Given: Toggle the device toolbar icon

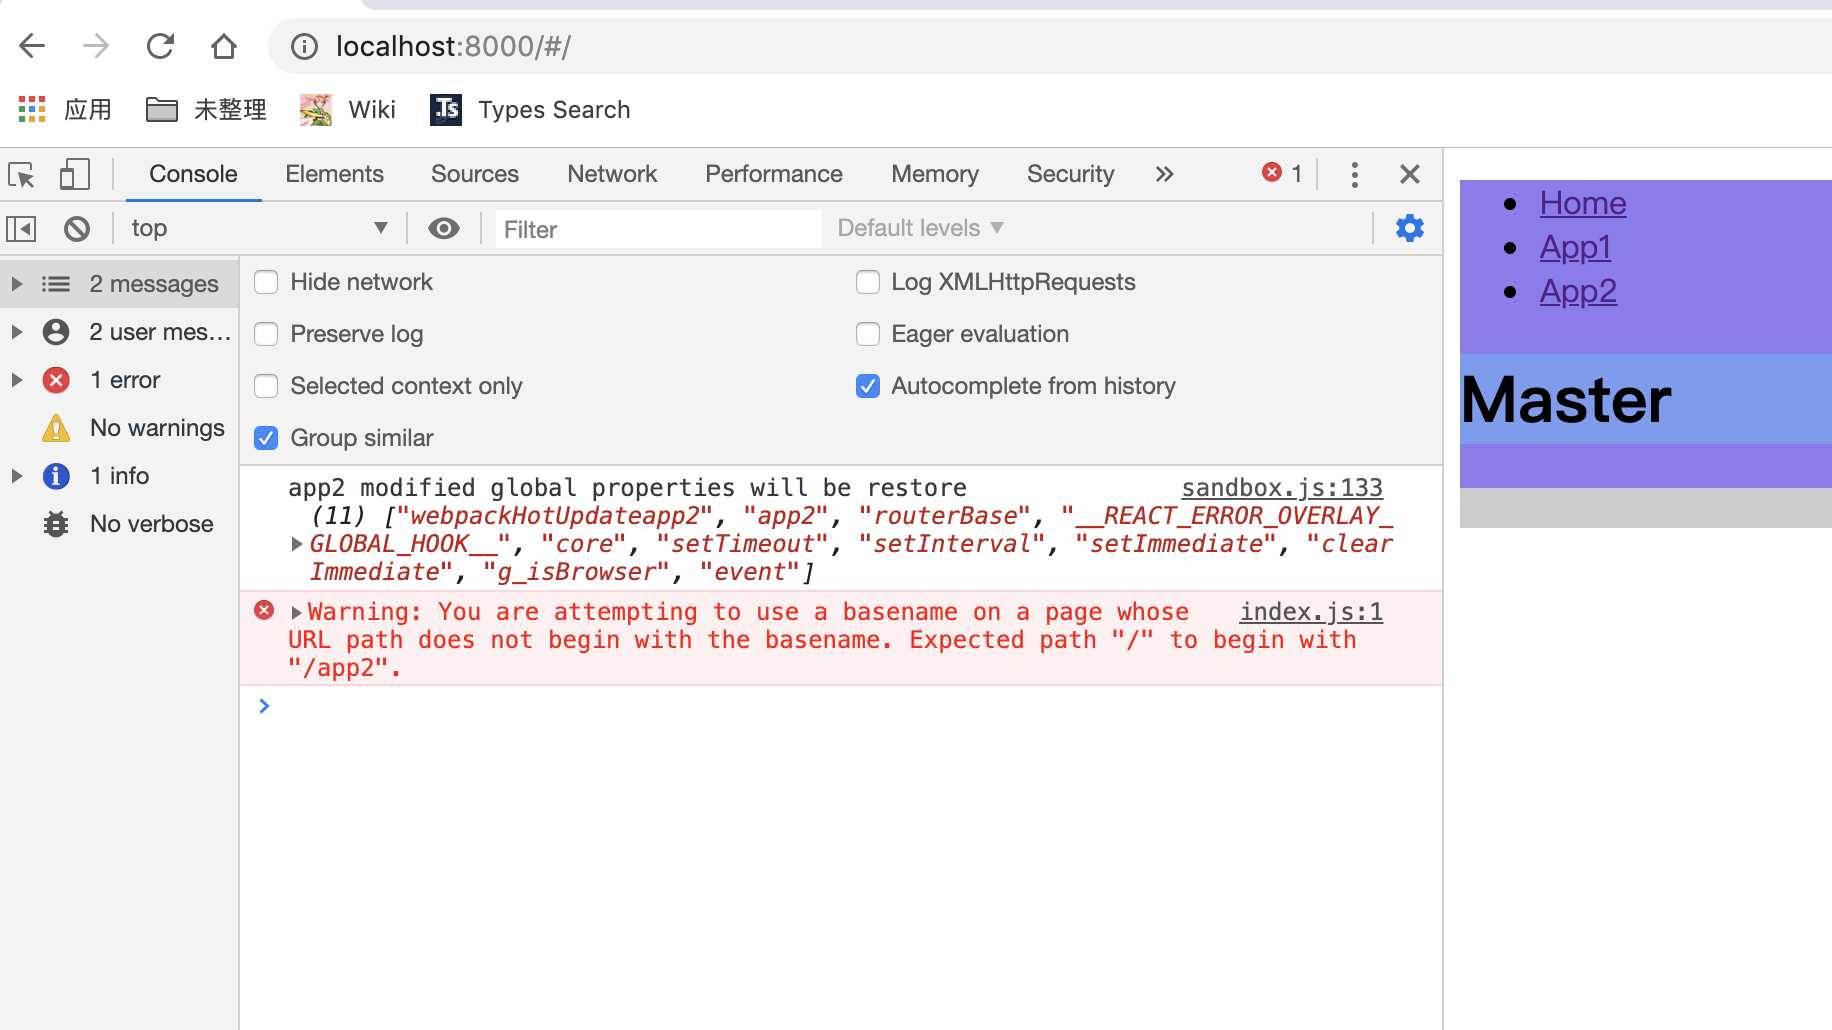Looking at the screenshot, I should [x=73, y=173].
